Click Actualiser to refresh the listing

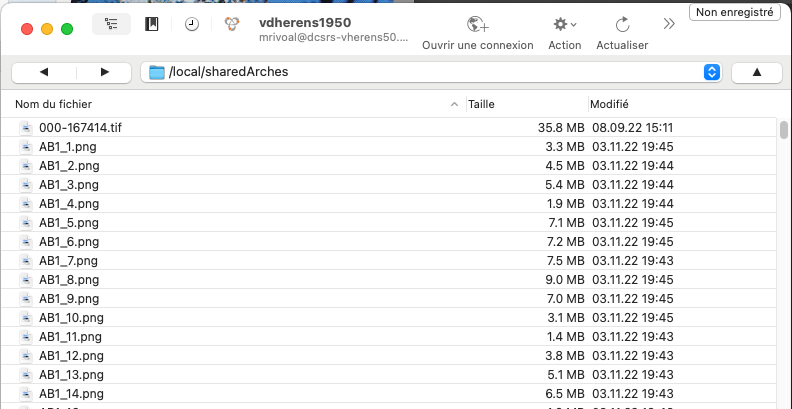(622, 25)
